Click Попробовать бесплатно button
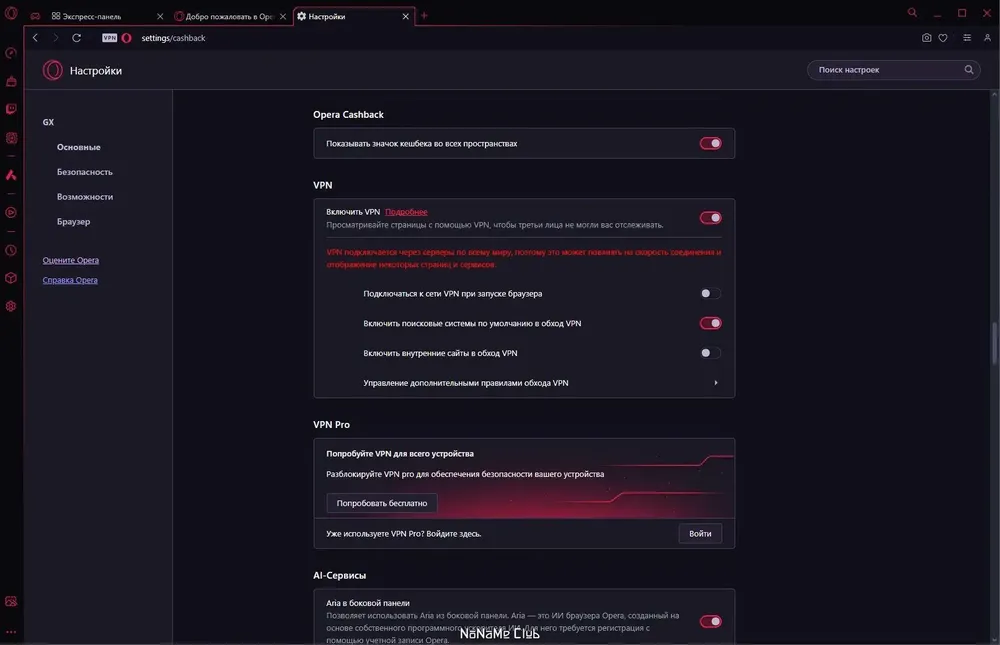The height and width of the screenshot is (645, 1000). (x=382, y=503)
